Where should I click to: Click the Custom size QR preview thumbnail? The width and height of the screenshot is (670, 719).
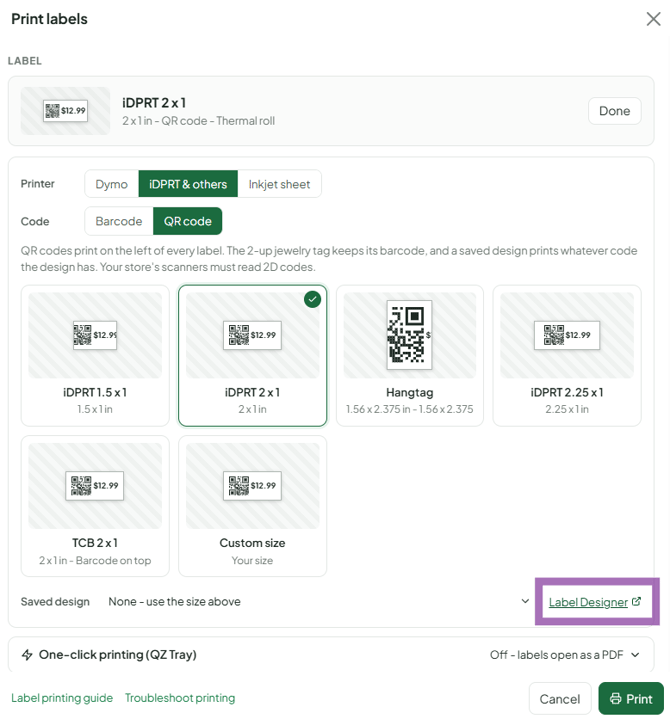coord(252,486)
